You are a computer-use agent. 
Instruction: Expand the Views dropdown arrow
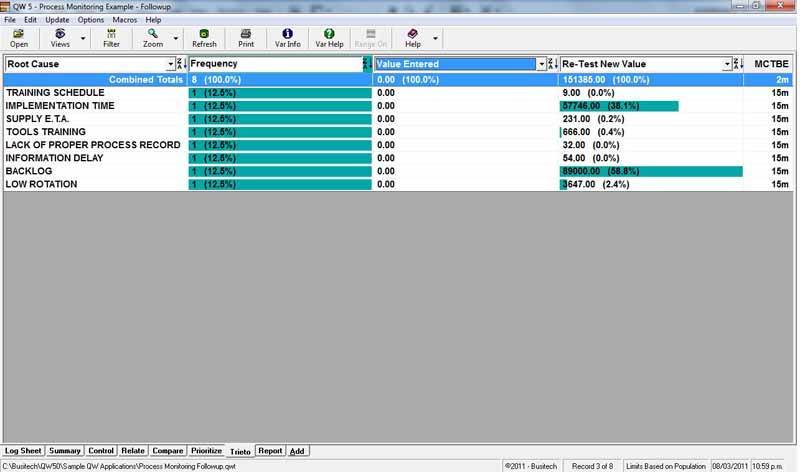(83, 38)
